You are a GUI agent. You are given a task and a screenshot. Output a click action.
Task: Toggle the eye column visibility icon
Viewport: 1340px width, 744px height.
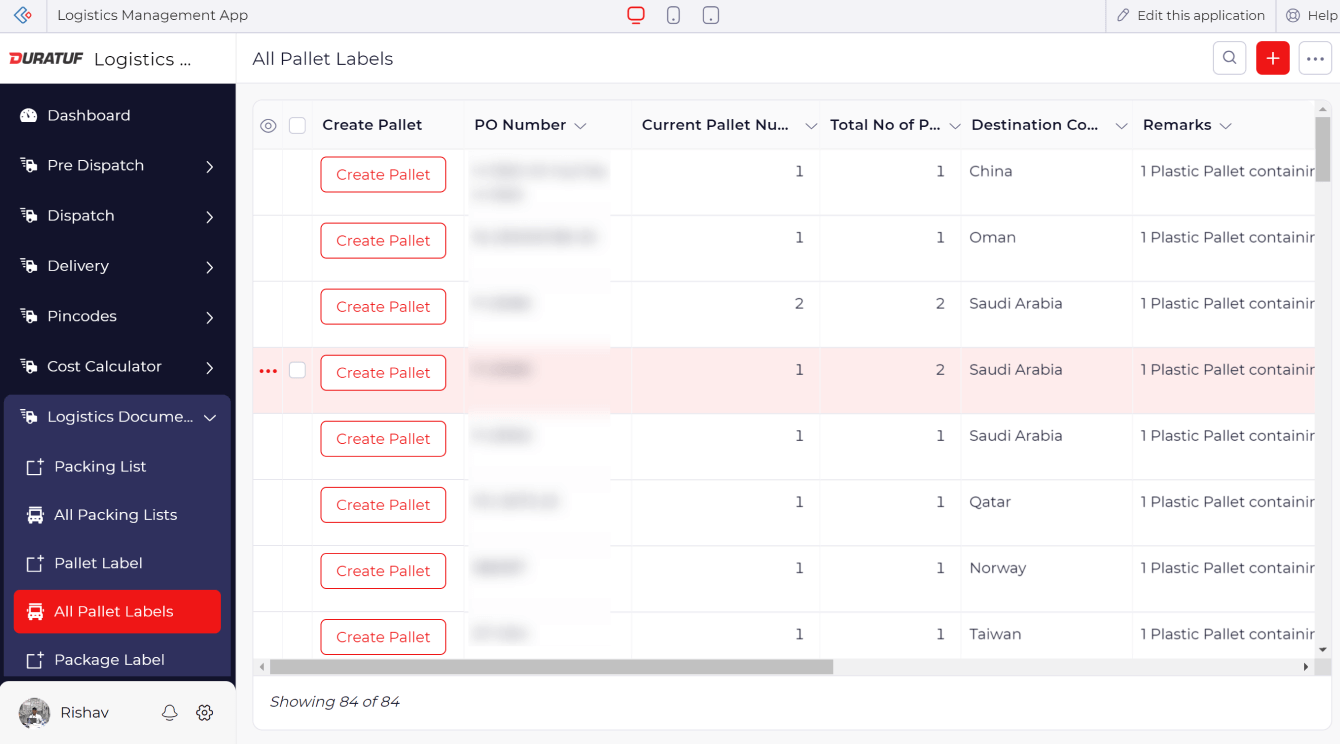click(268, 125)
